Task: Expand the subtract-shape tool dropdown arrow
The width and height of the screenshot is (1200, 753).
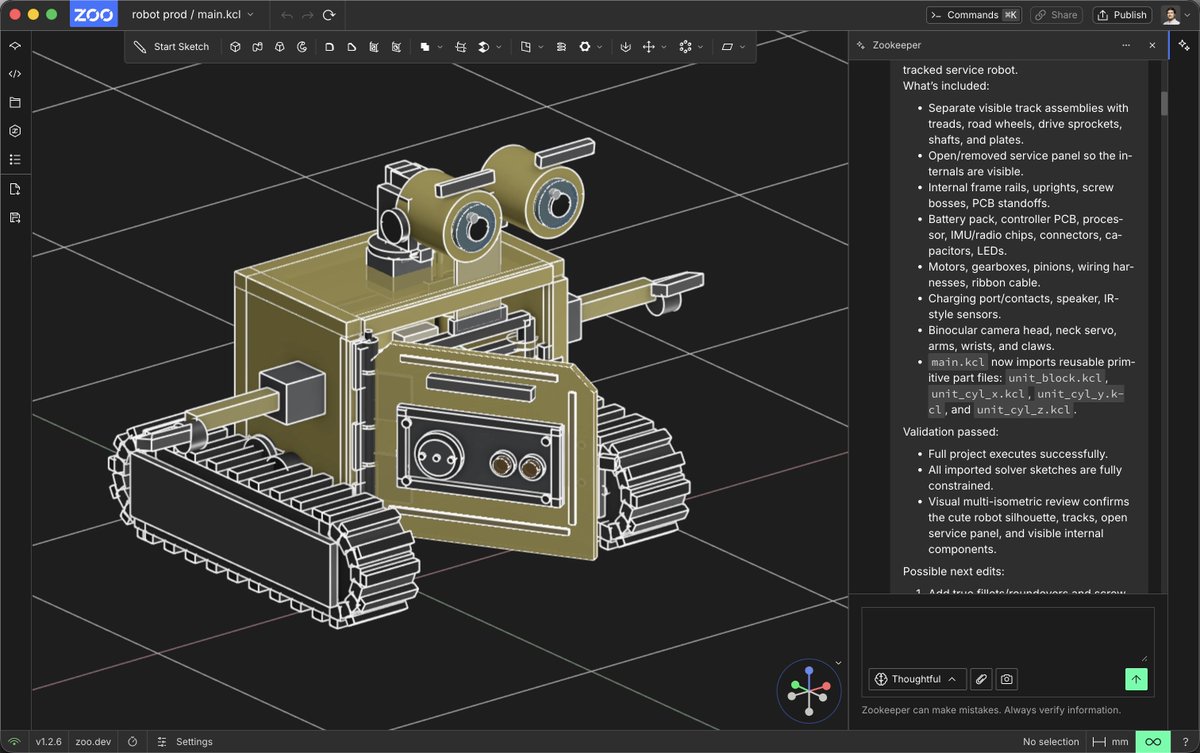Action: click(x=499, y=47)
